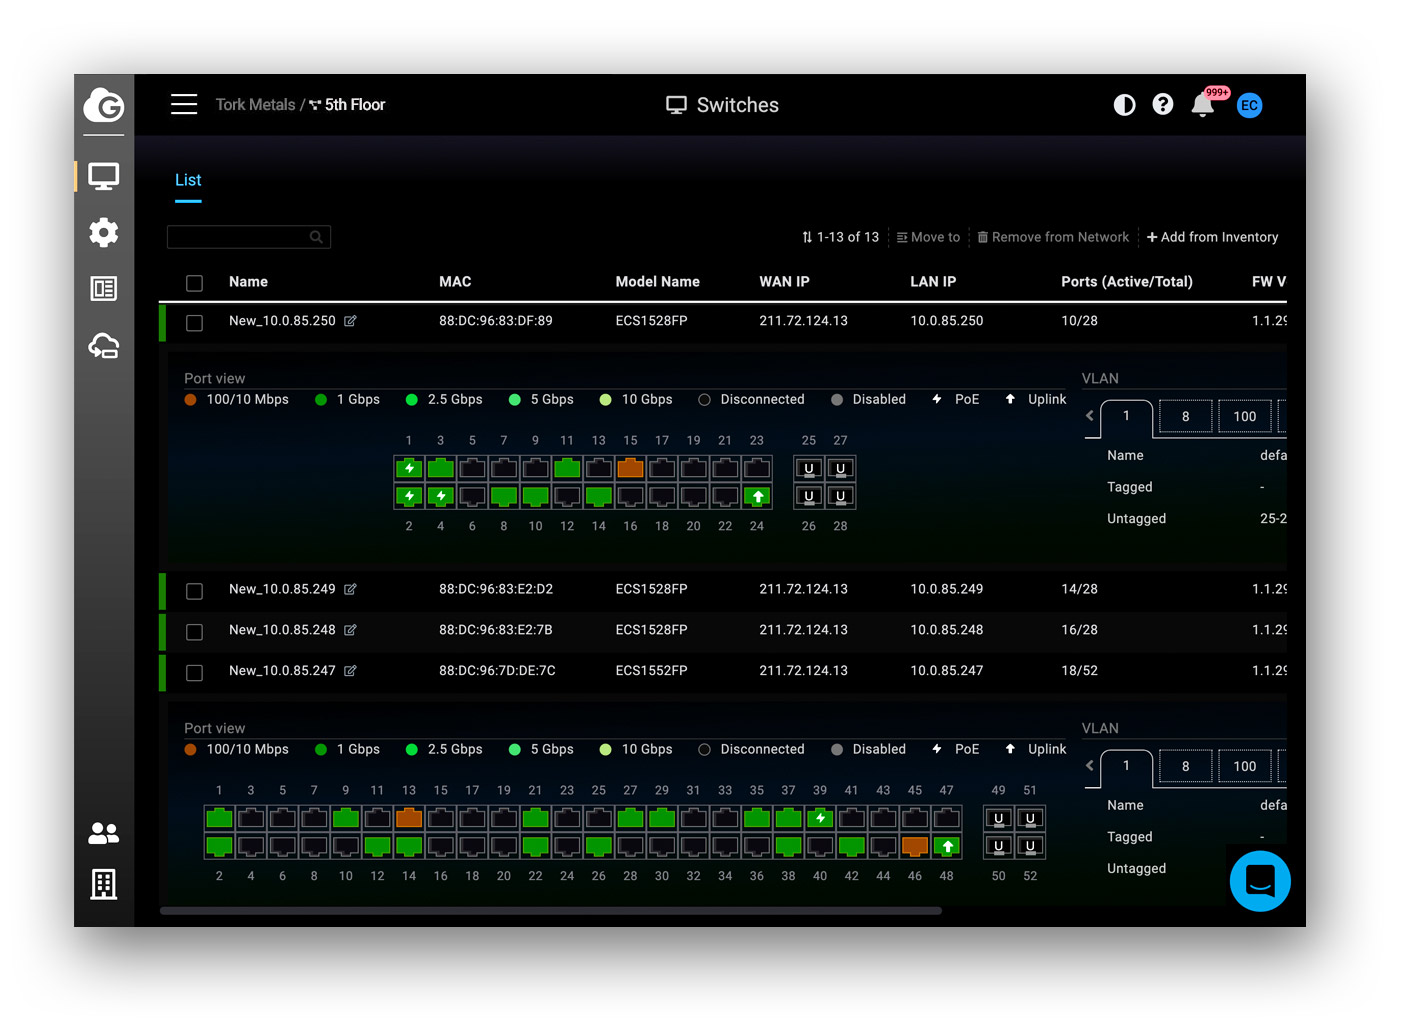Select VLAN 100 tab in first panel
The height and width of the screenshot is (1026, 1404).
pyautogui.click(x=1244, y=417)
